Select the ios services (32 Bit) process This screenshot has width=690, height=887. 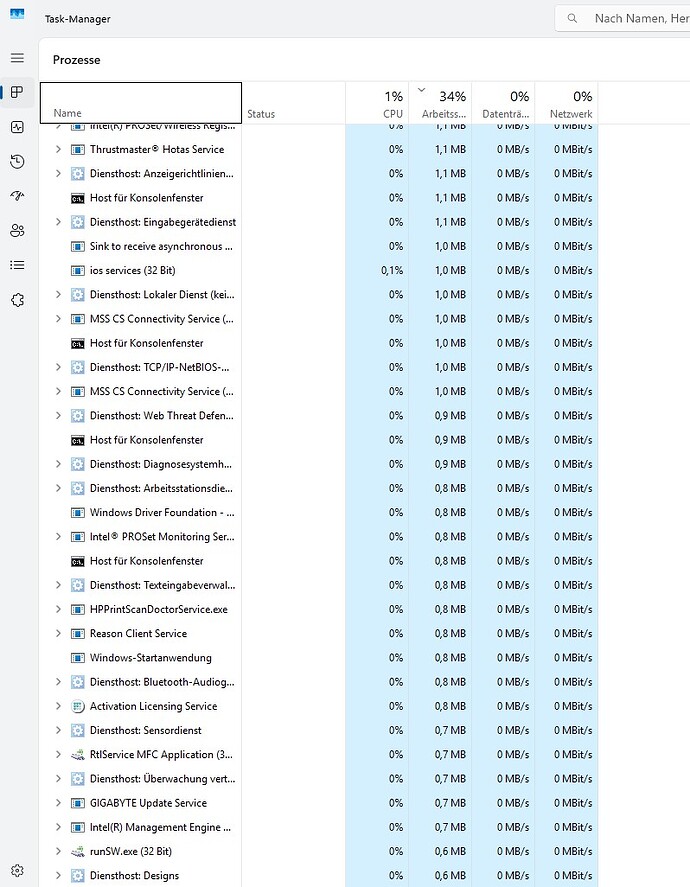click(132, 270)
